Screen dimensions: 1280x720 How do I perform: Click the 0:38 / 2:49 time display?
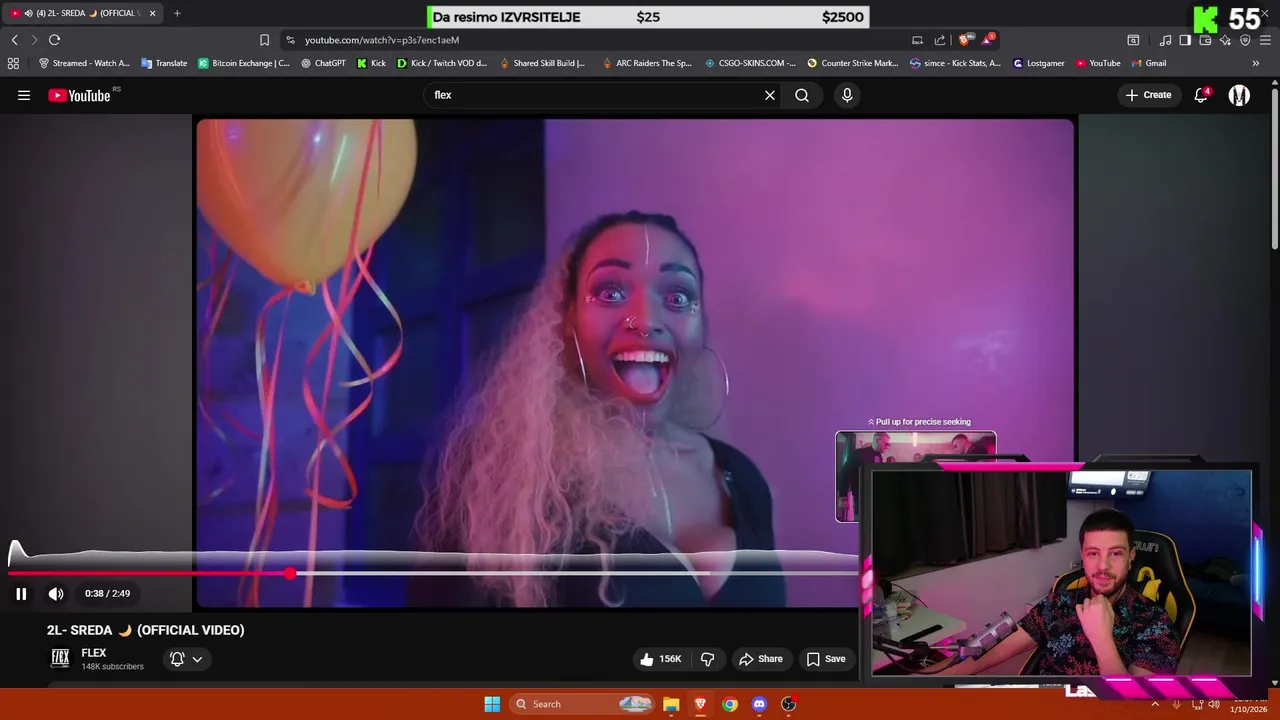coord(107,594)
